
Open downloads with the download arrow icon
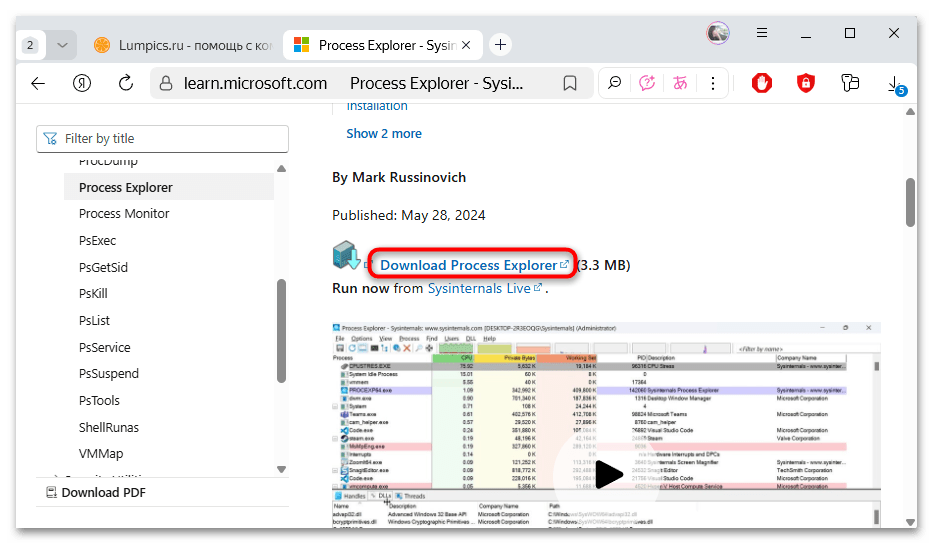tap(895, 85)
